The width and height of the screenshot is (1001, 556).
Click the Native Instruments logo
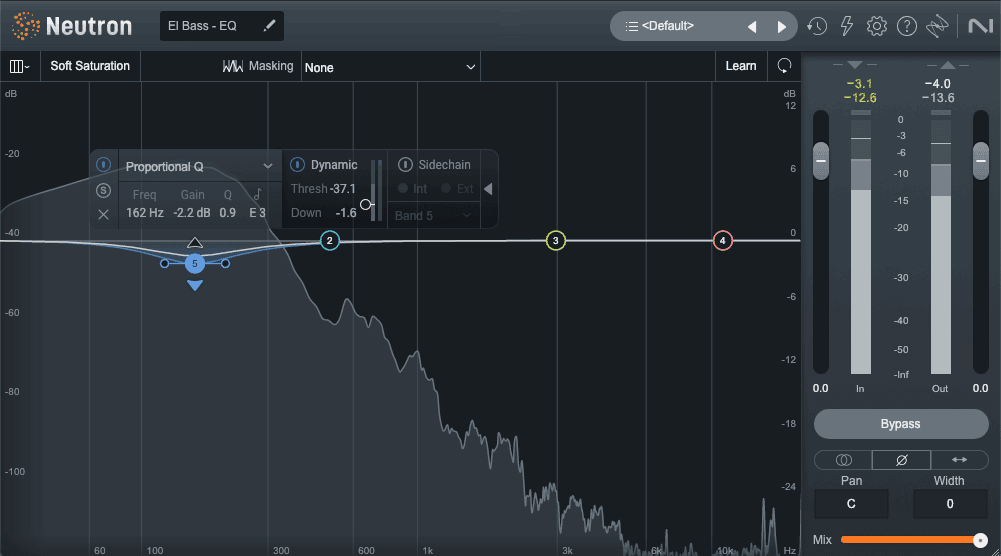[x=980, y=26]
